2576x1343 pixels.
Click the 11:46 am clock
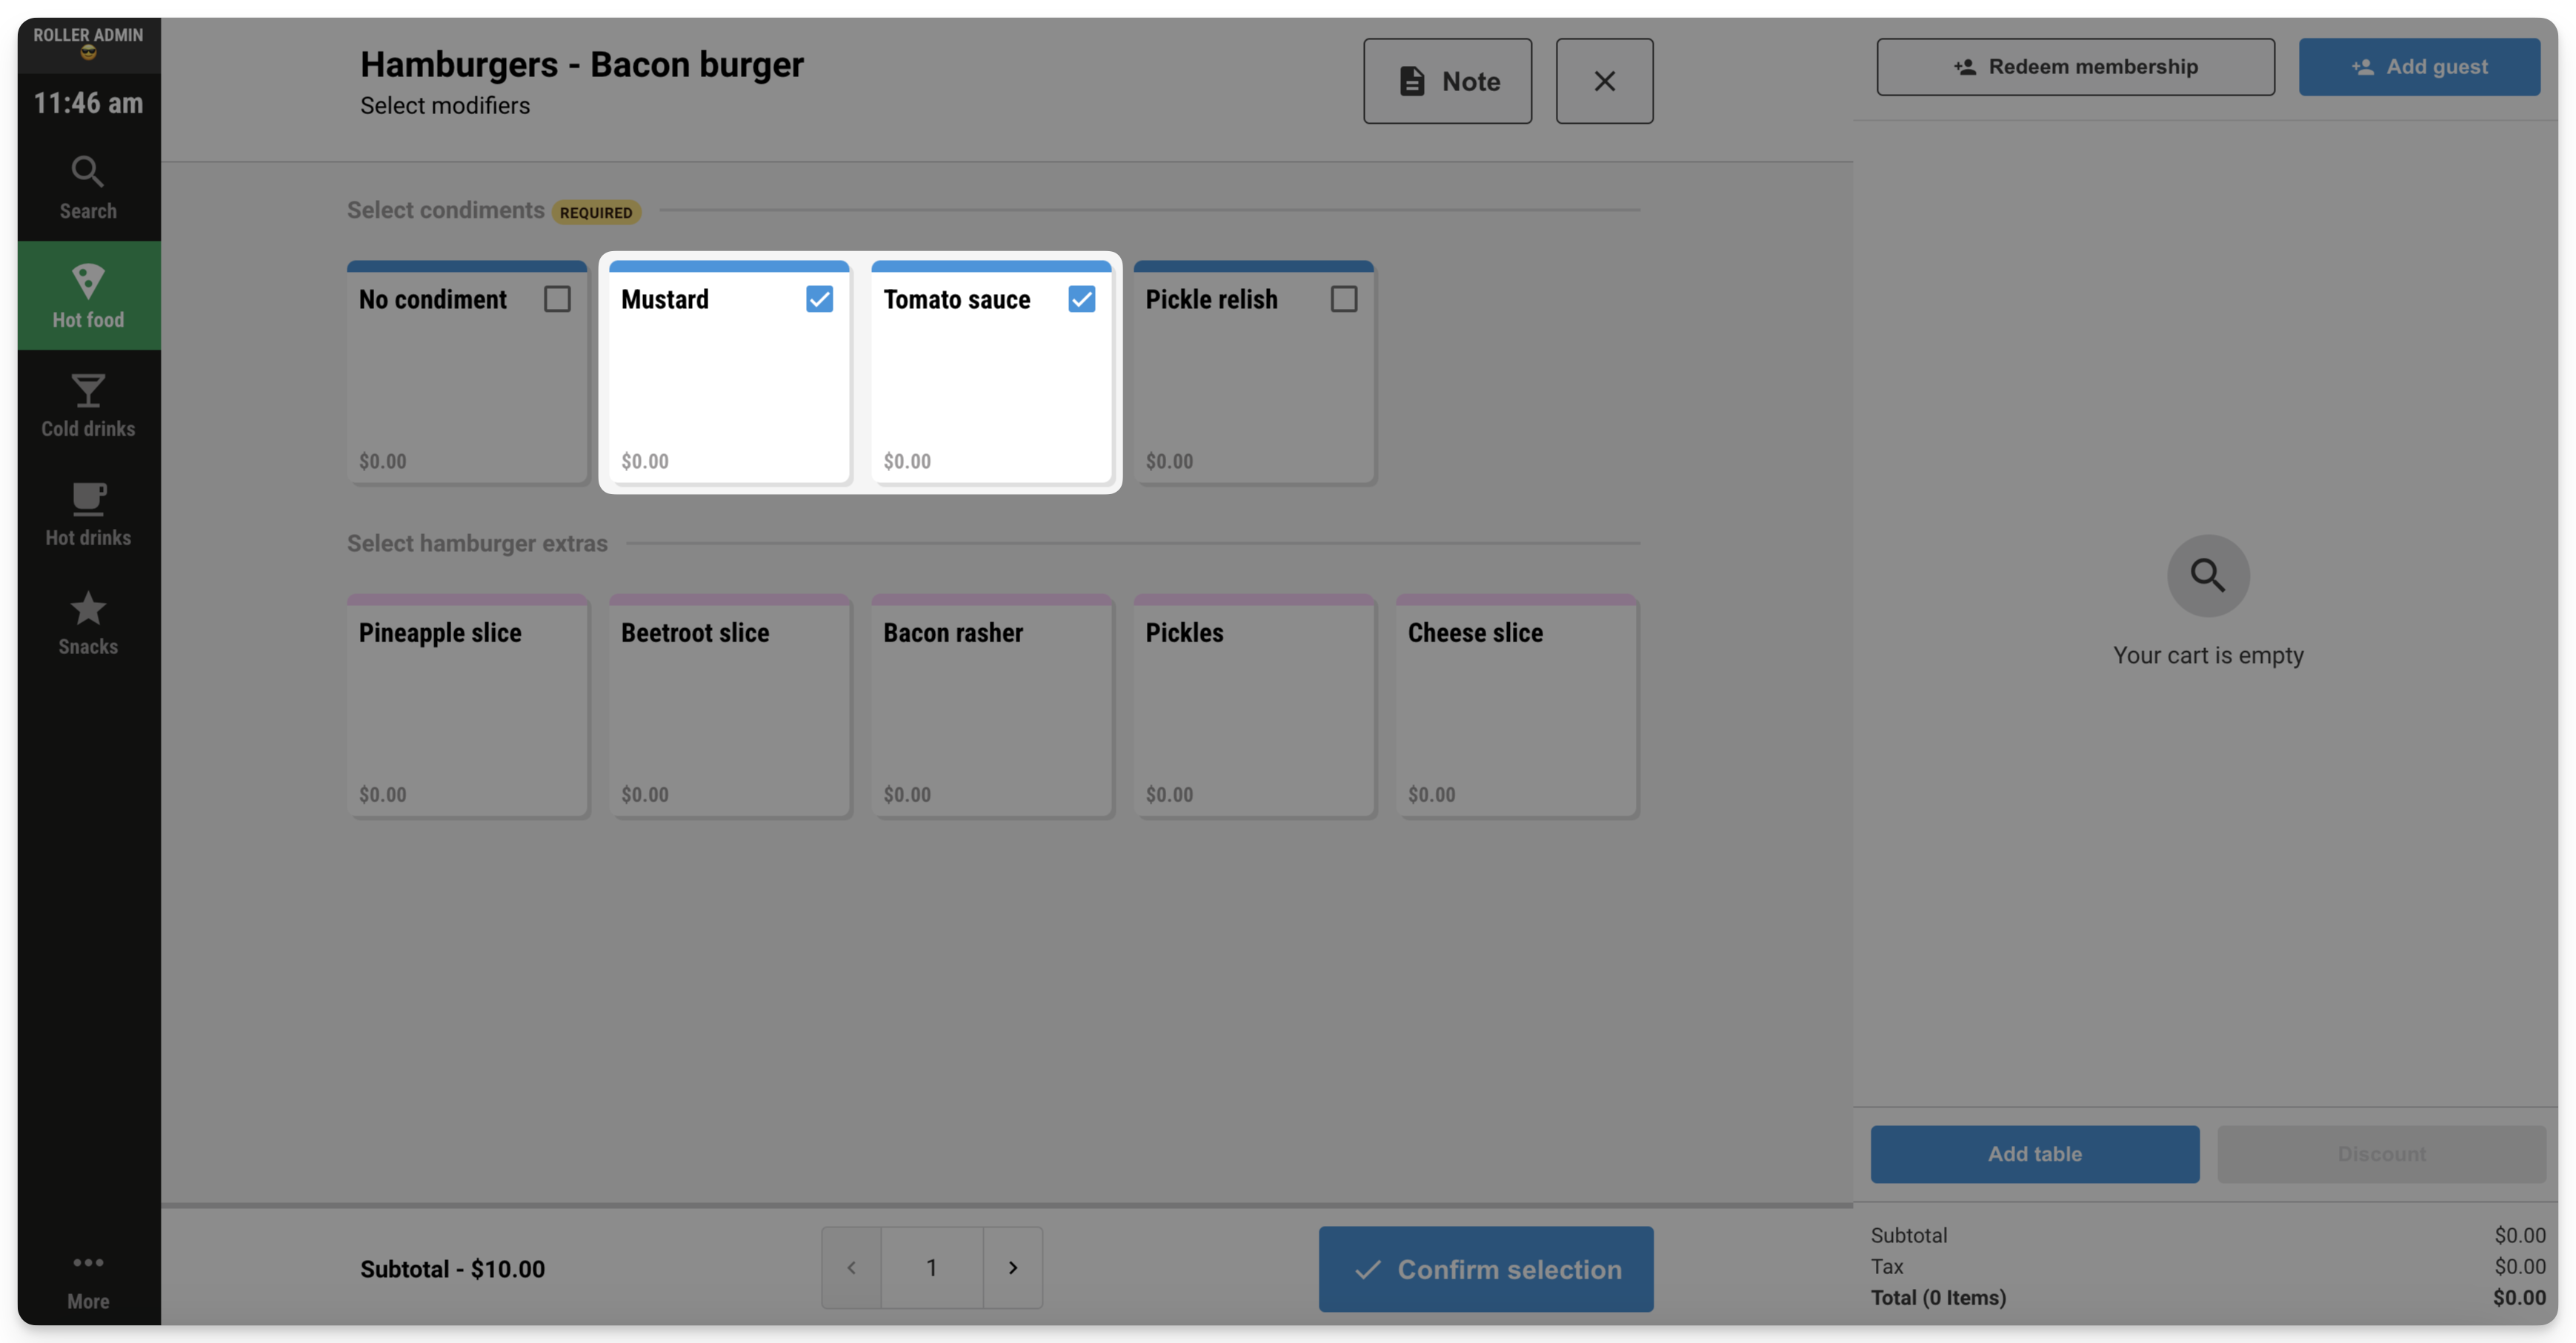pos(88,103)
